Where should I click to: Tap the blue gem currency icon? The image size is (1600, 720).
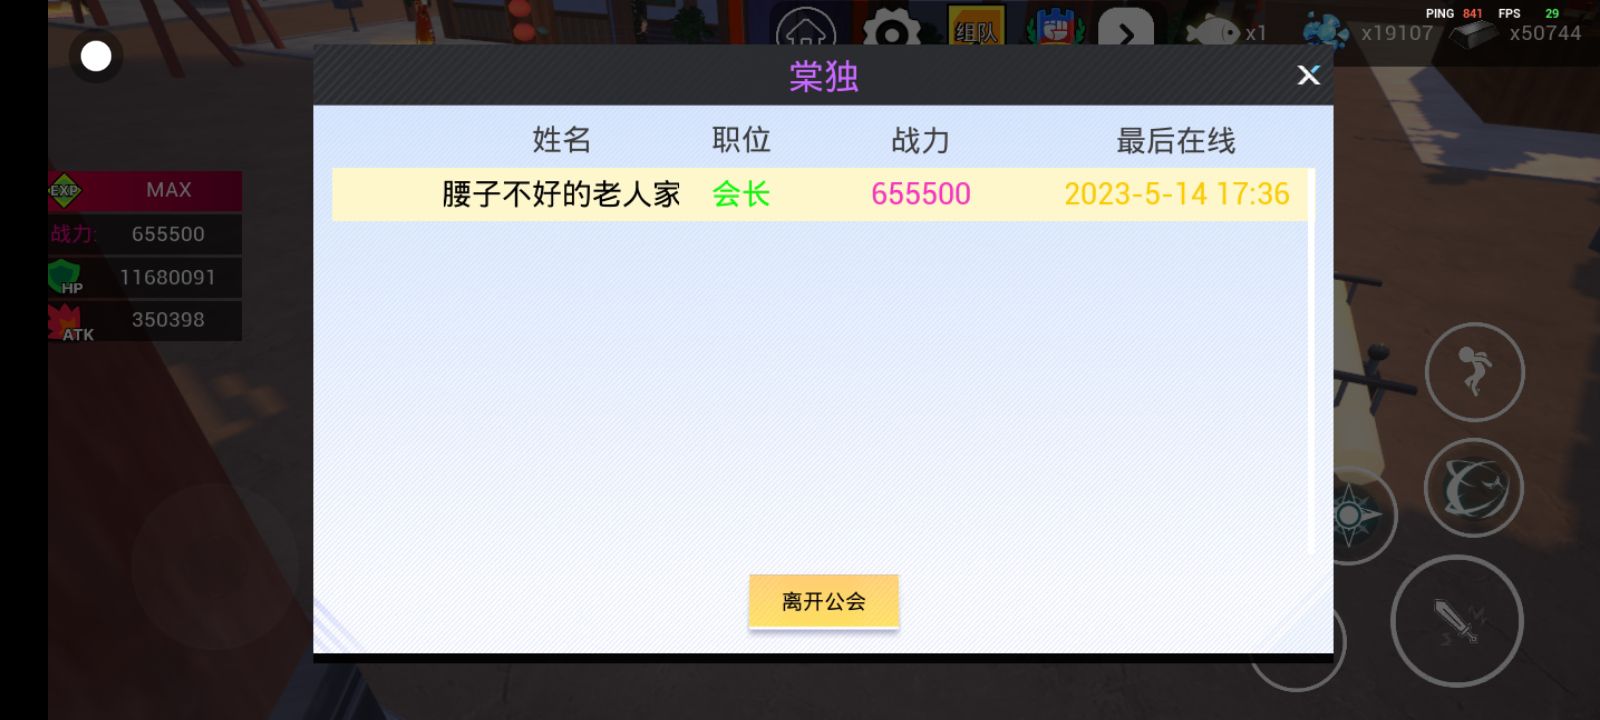tap(1325, 30)
